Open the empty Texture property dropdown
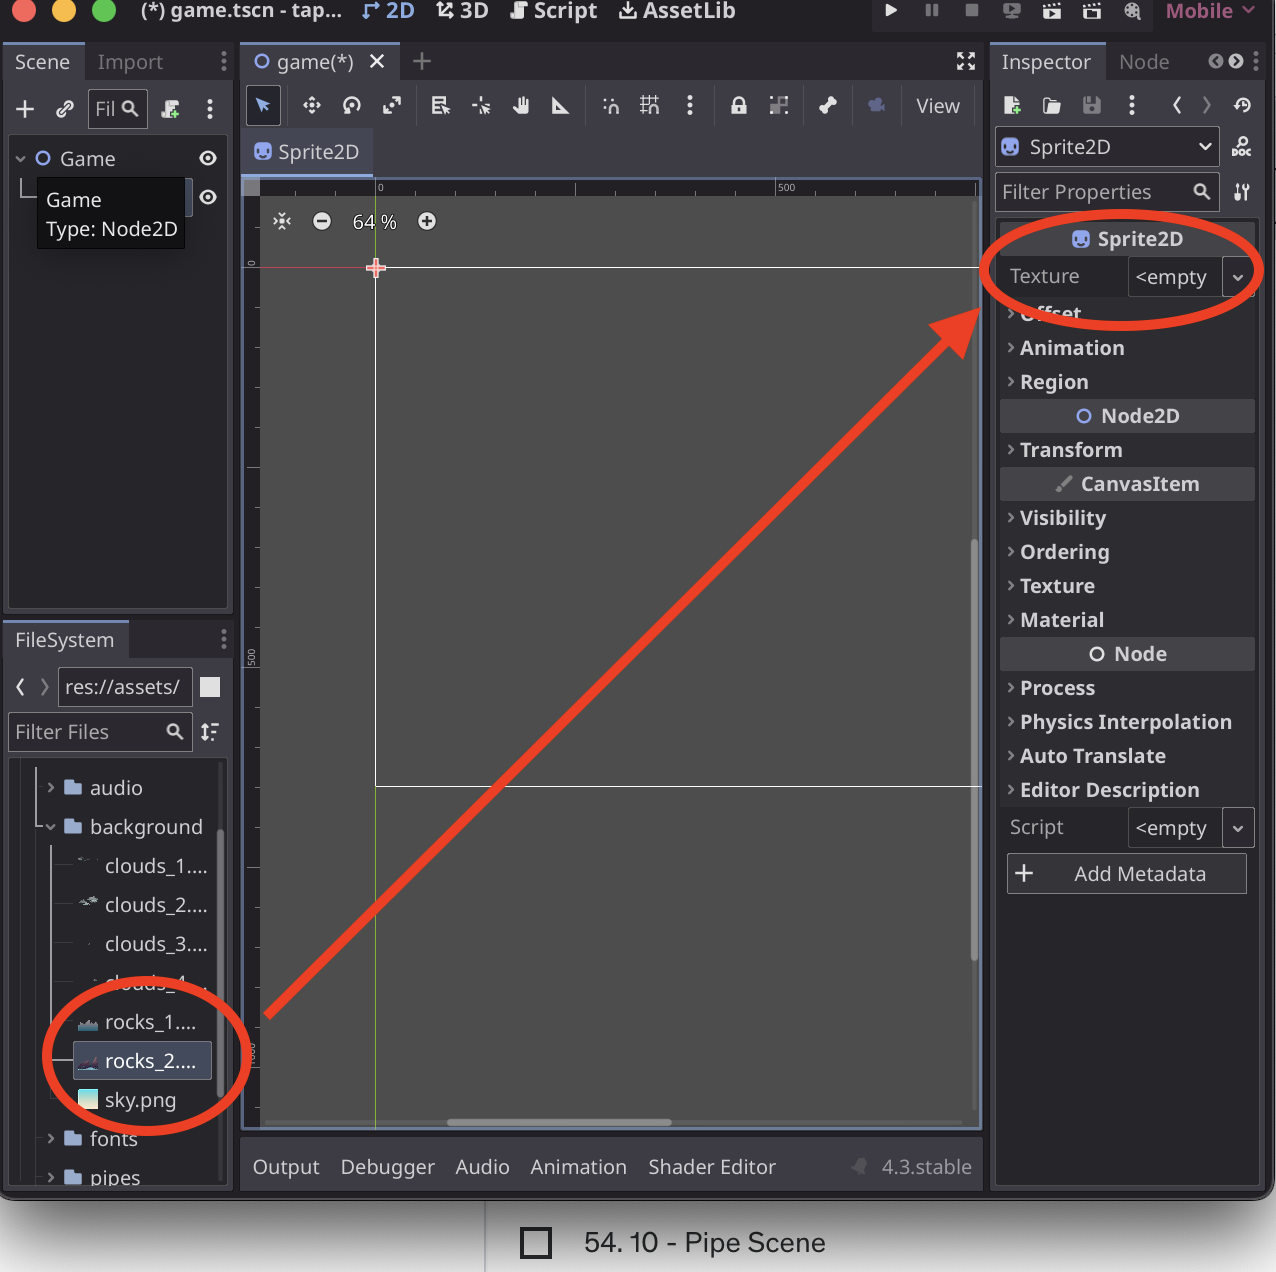This screenshot has height=1272, width=1276. 1238,277
